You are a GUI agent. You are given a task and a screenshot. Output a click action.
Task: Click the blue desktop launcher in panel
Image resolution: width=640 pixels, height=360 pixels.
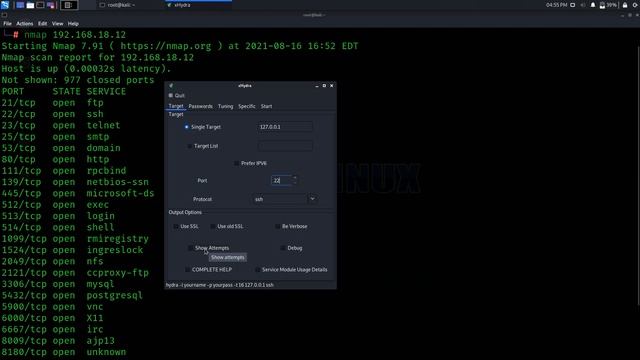pyautogui.click(x=20, y=5)
